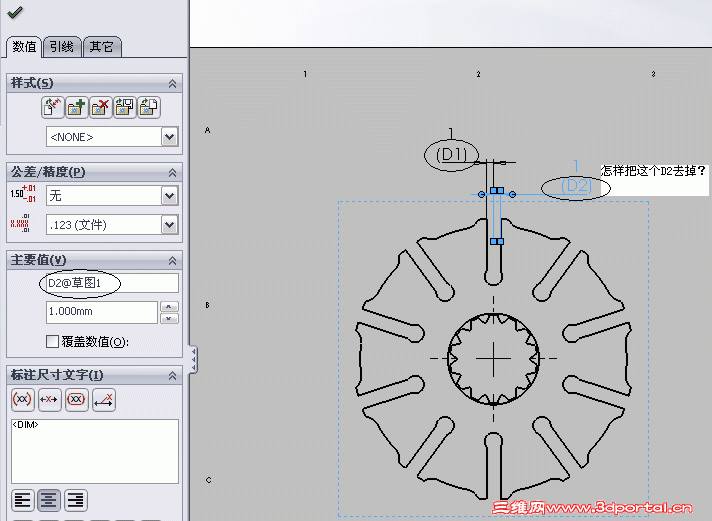
Task: Click the unit precision icon
Action: pyautogui.click(x=20, y=223)
